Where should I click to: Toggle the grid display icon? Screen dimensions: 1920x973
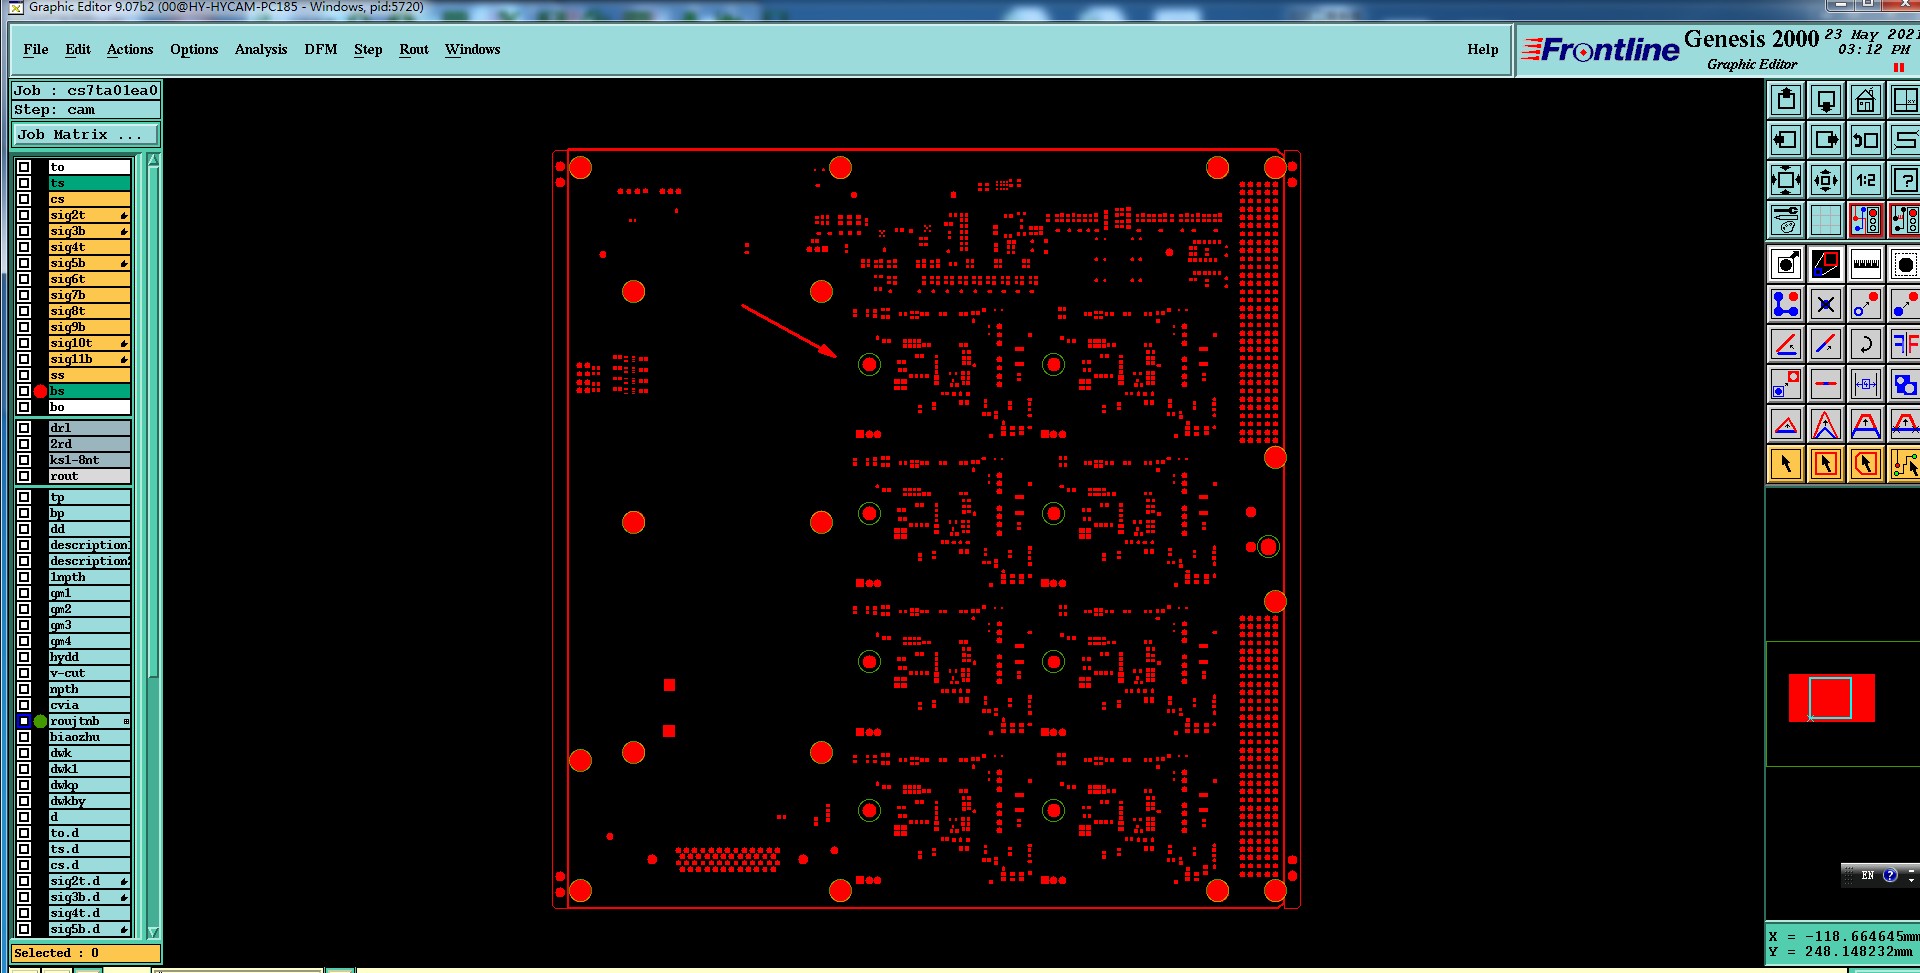click(1826, 220)
